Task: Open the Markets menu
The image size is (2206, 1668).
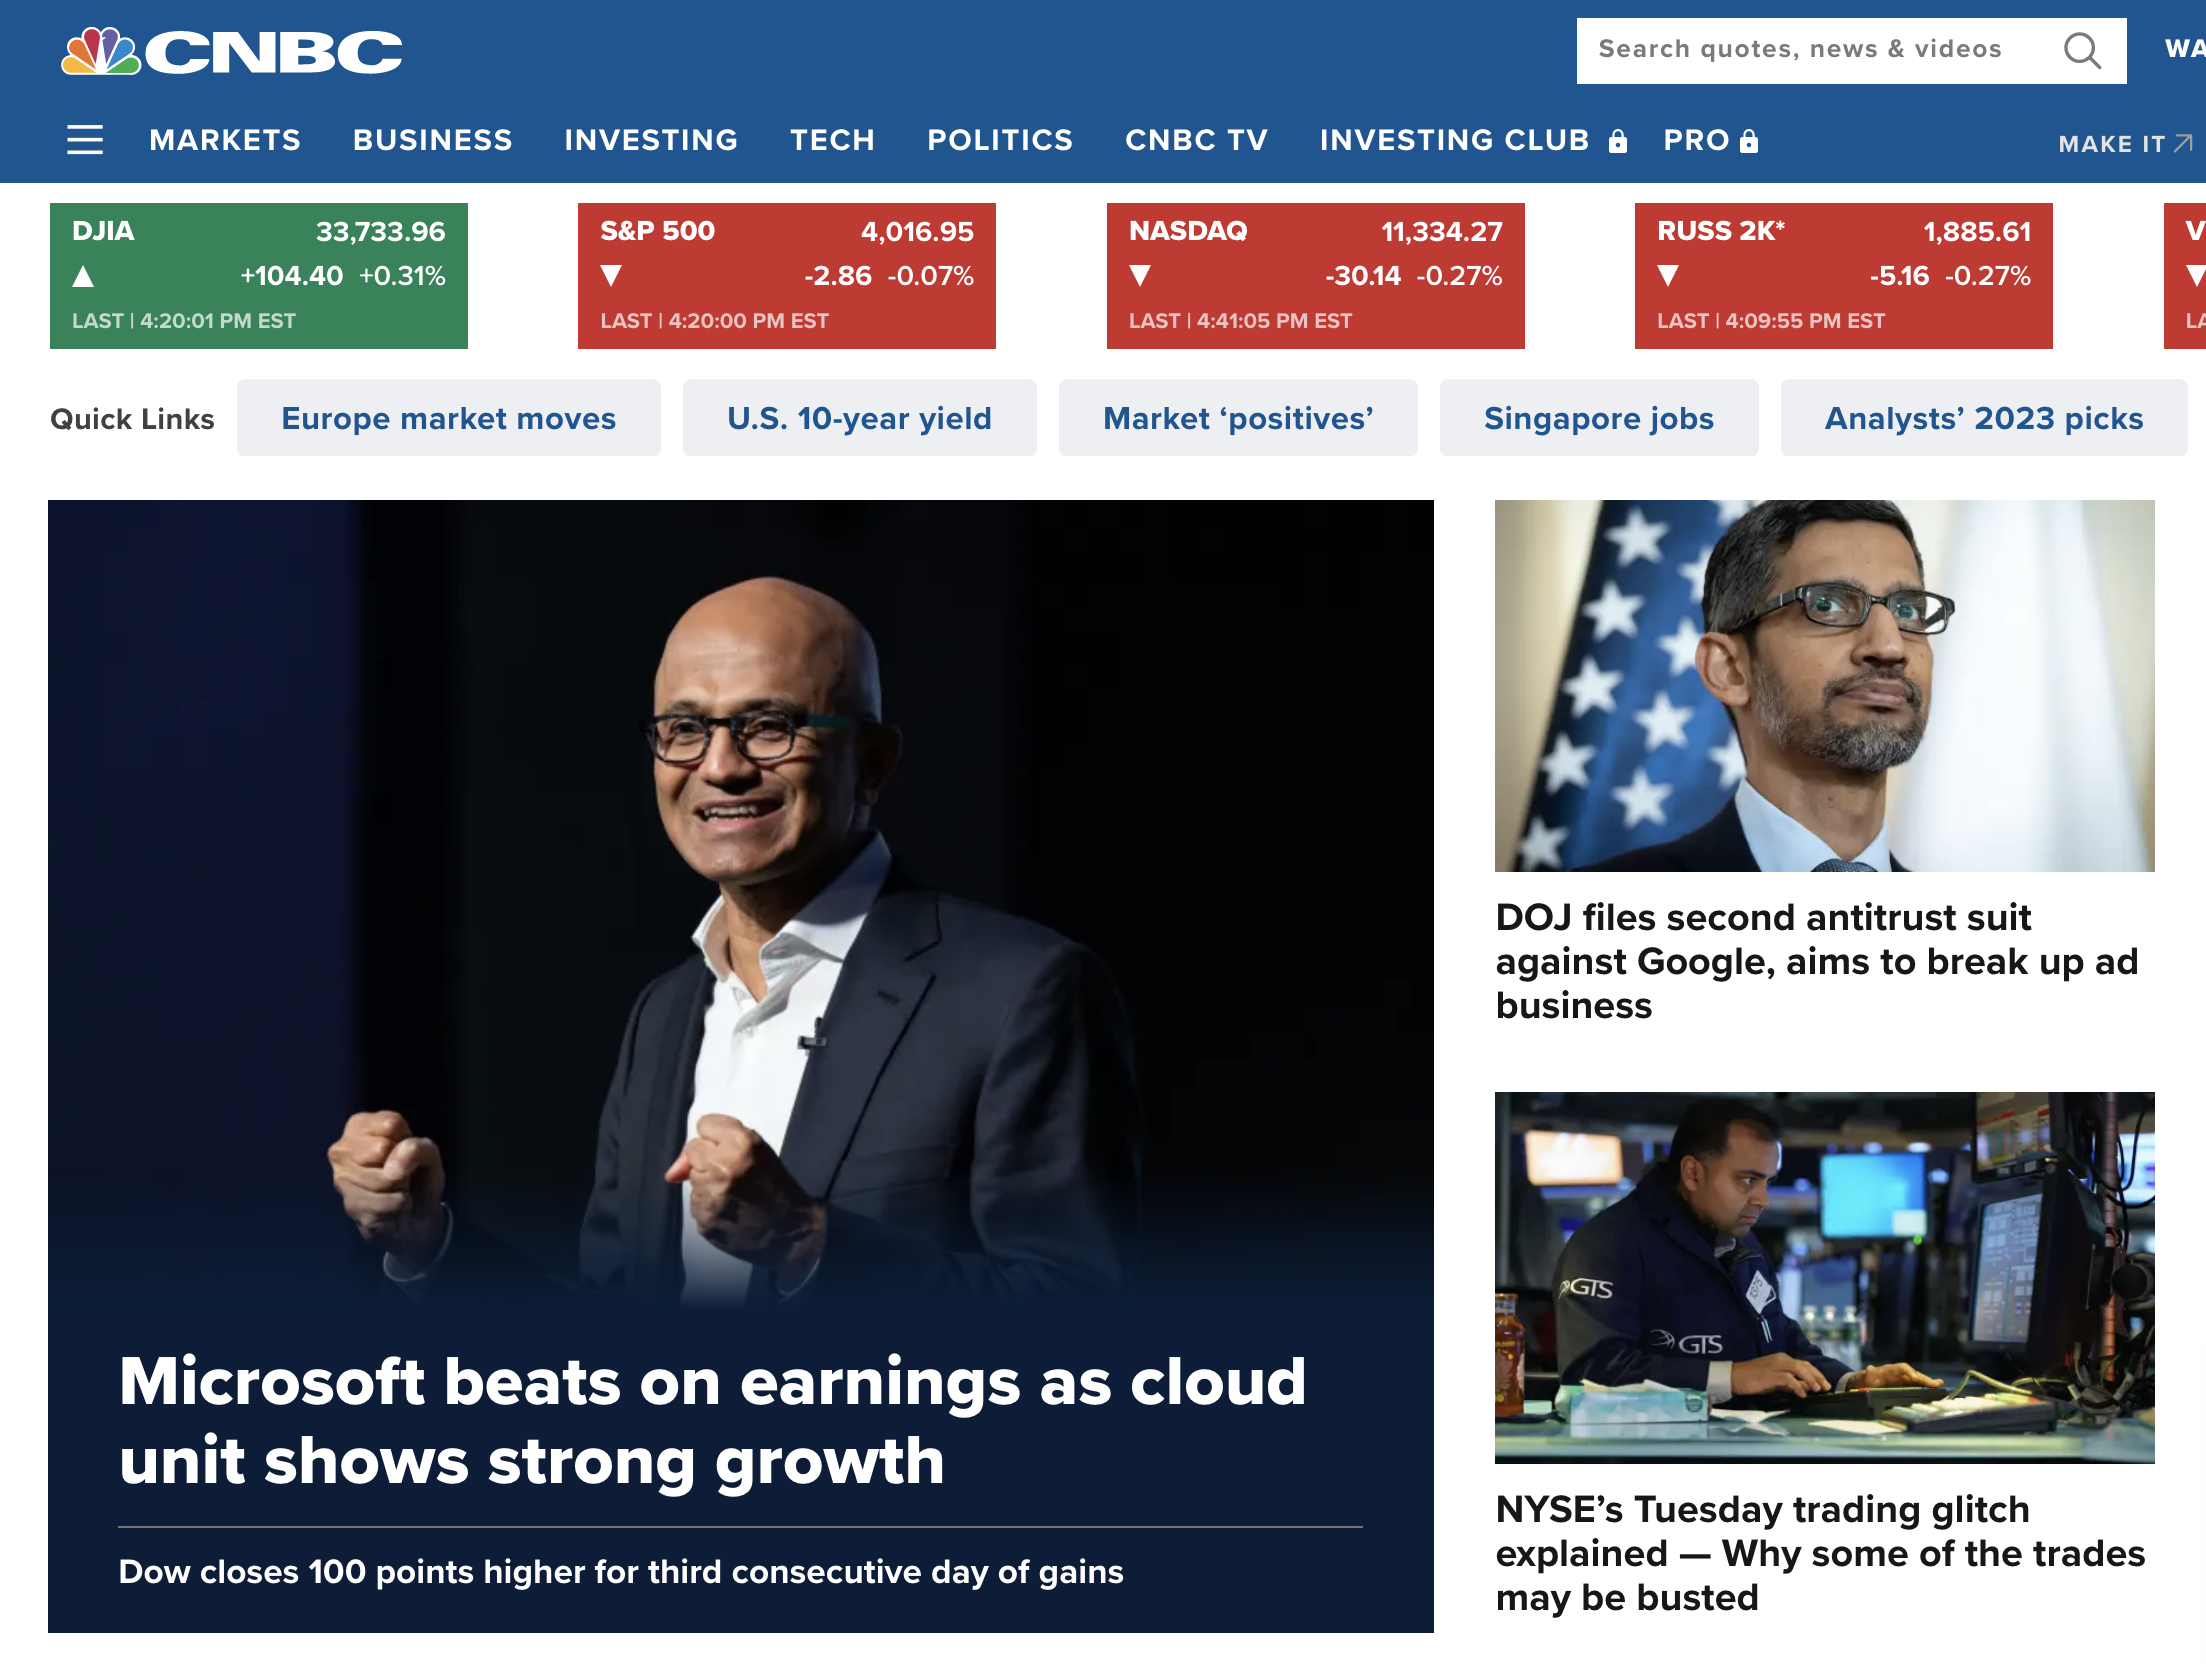Action: click(225, 140)
